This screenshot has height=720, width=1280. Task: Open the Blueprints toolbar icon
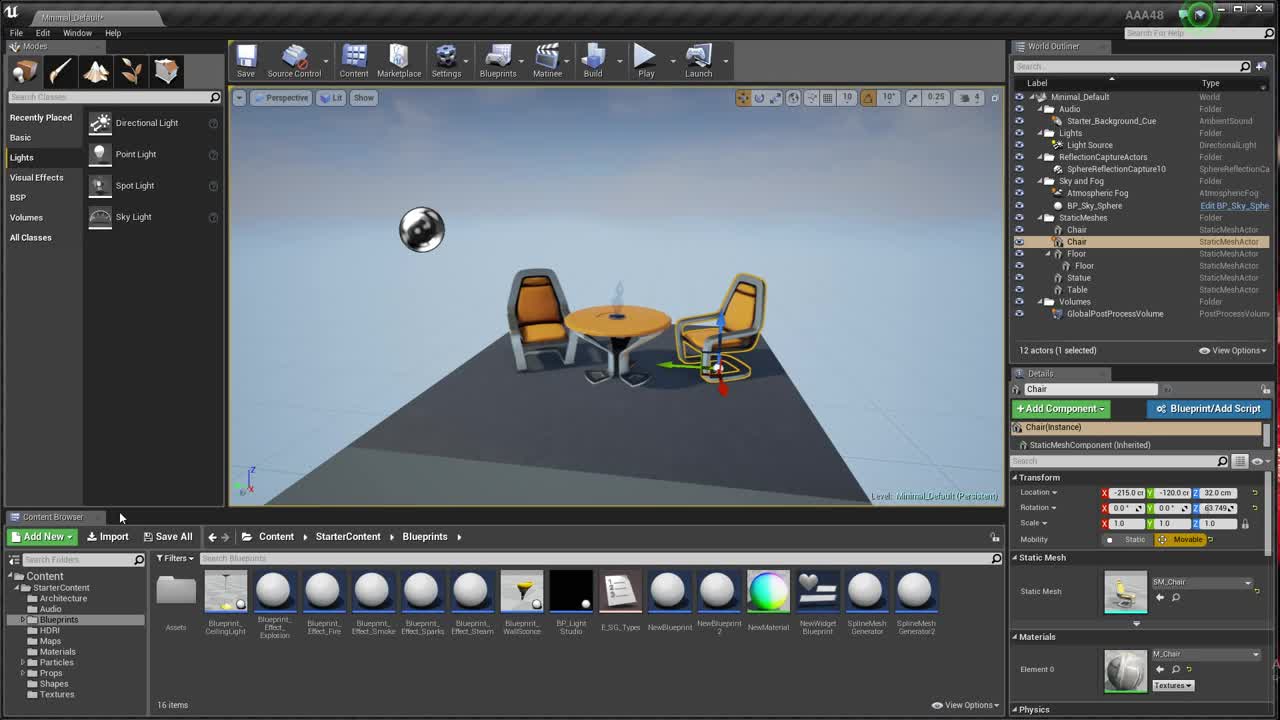coord(498,62)
